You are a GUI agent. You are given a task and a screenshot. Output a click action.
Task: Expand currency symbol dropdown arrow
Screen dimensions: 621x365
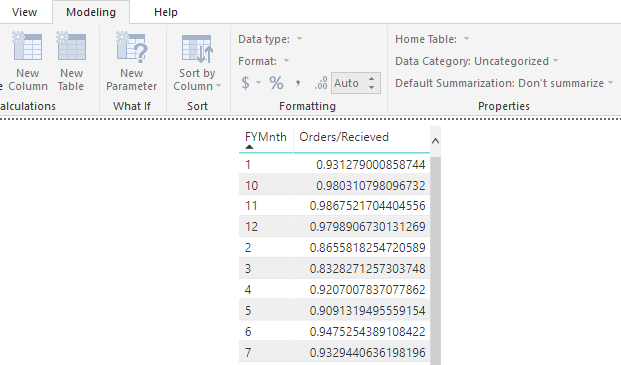[259, 83]
